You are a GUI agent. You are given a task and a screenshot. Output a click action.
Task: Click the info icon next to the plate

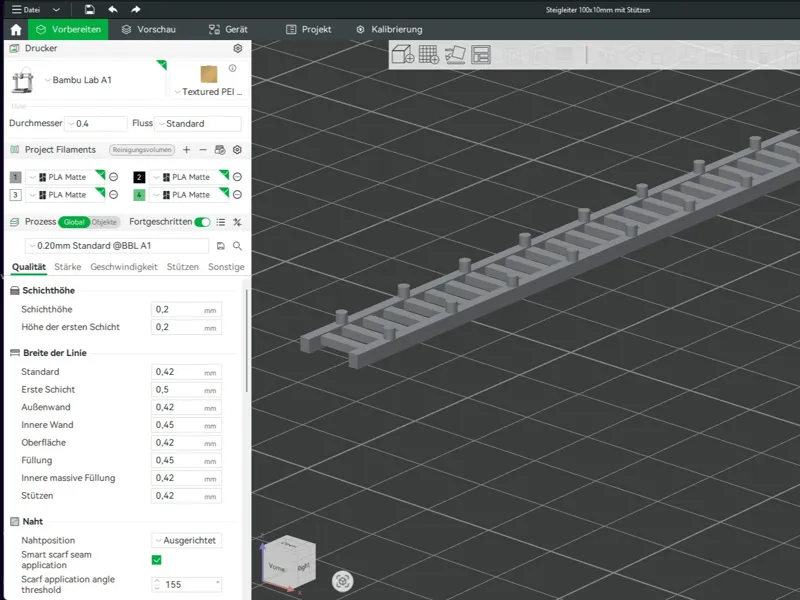[x=233, y=68]
